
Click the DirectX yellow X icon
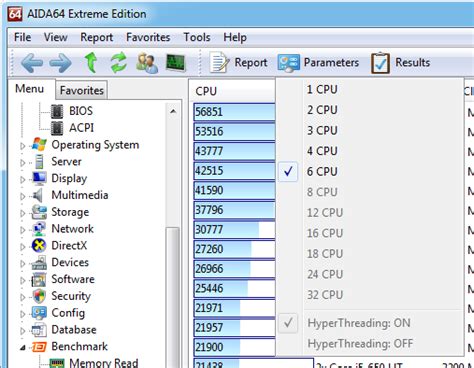pyautogui.click(x=39, y=246)
